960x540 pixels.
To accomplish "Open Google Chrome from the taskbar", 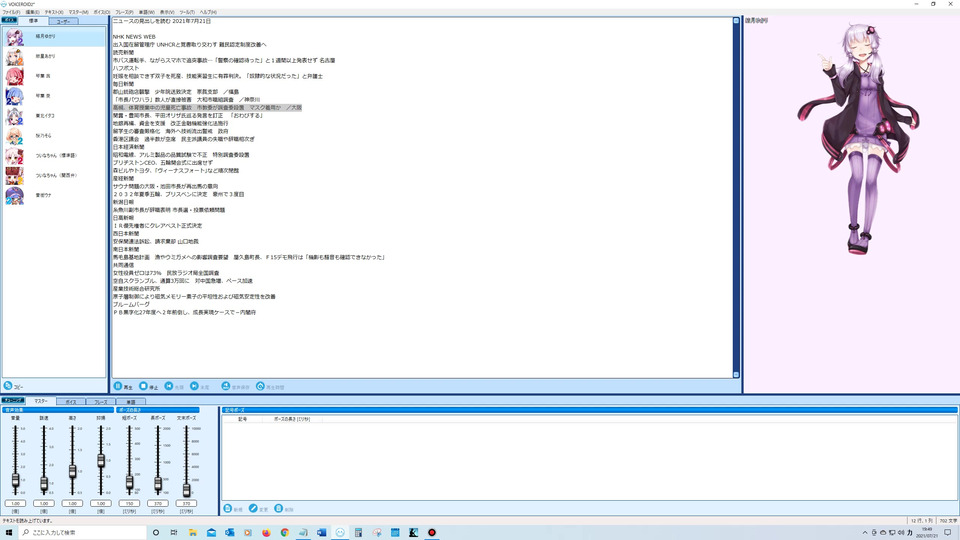I will coord(285,533).
